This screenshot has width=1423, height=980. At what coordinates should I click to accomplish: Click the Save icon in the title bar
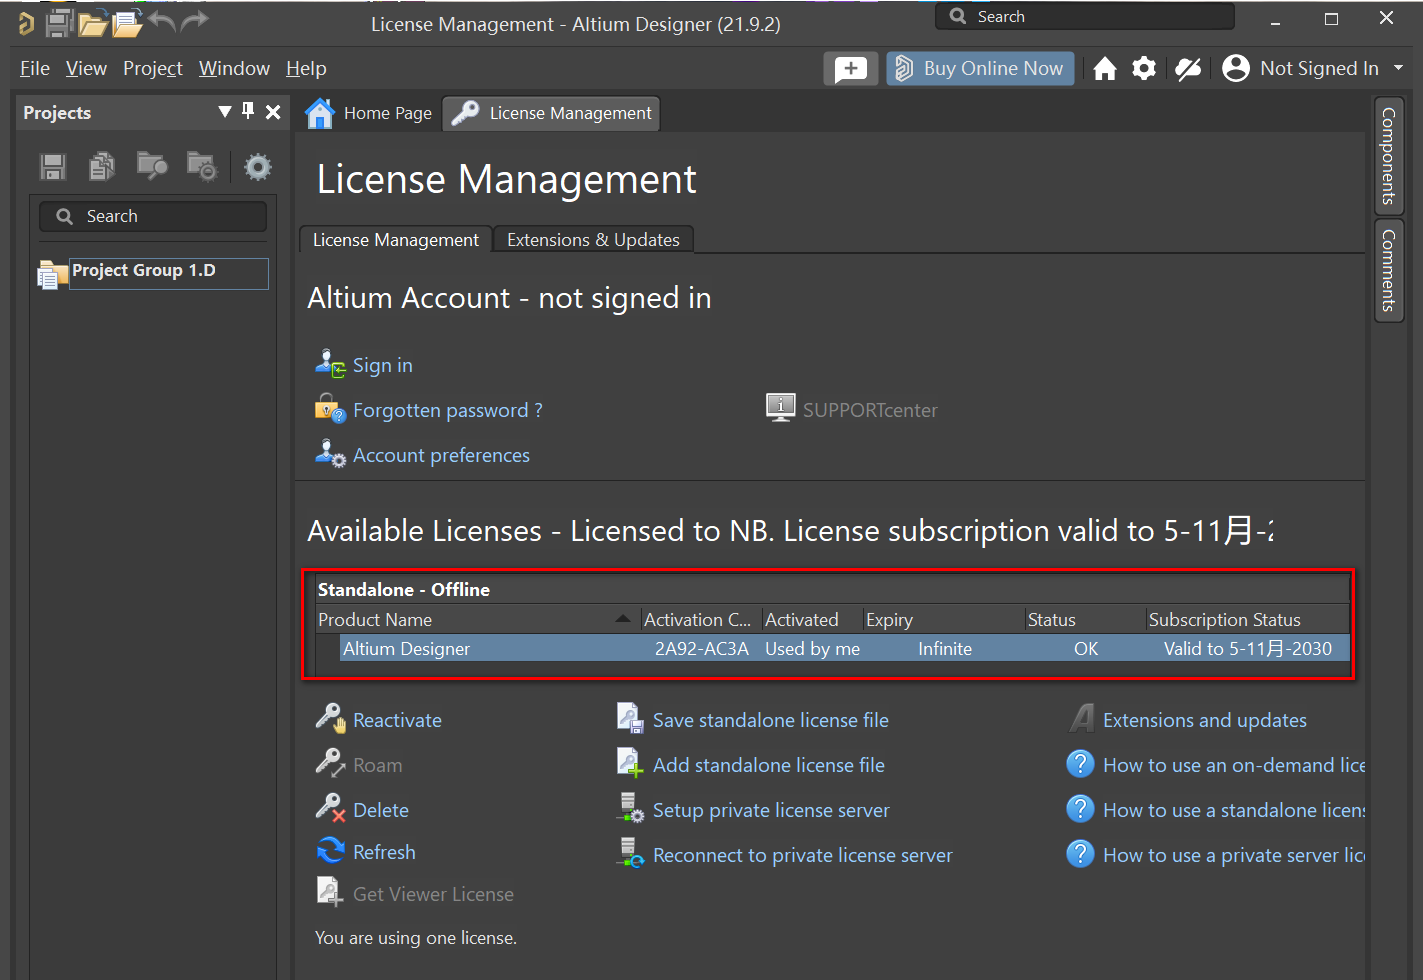60,22
